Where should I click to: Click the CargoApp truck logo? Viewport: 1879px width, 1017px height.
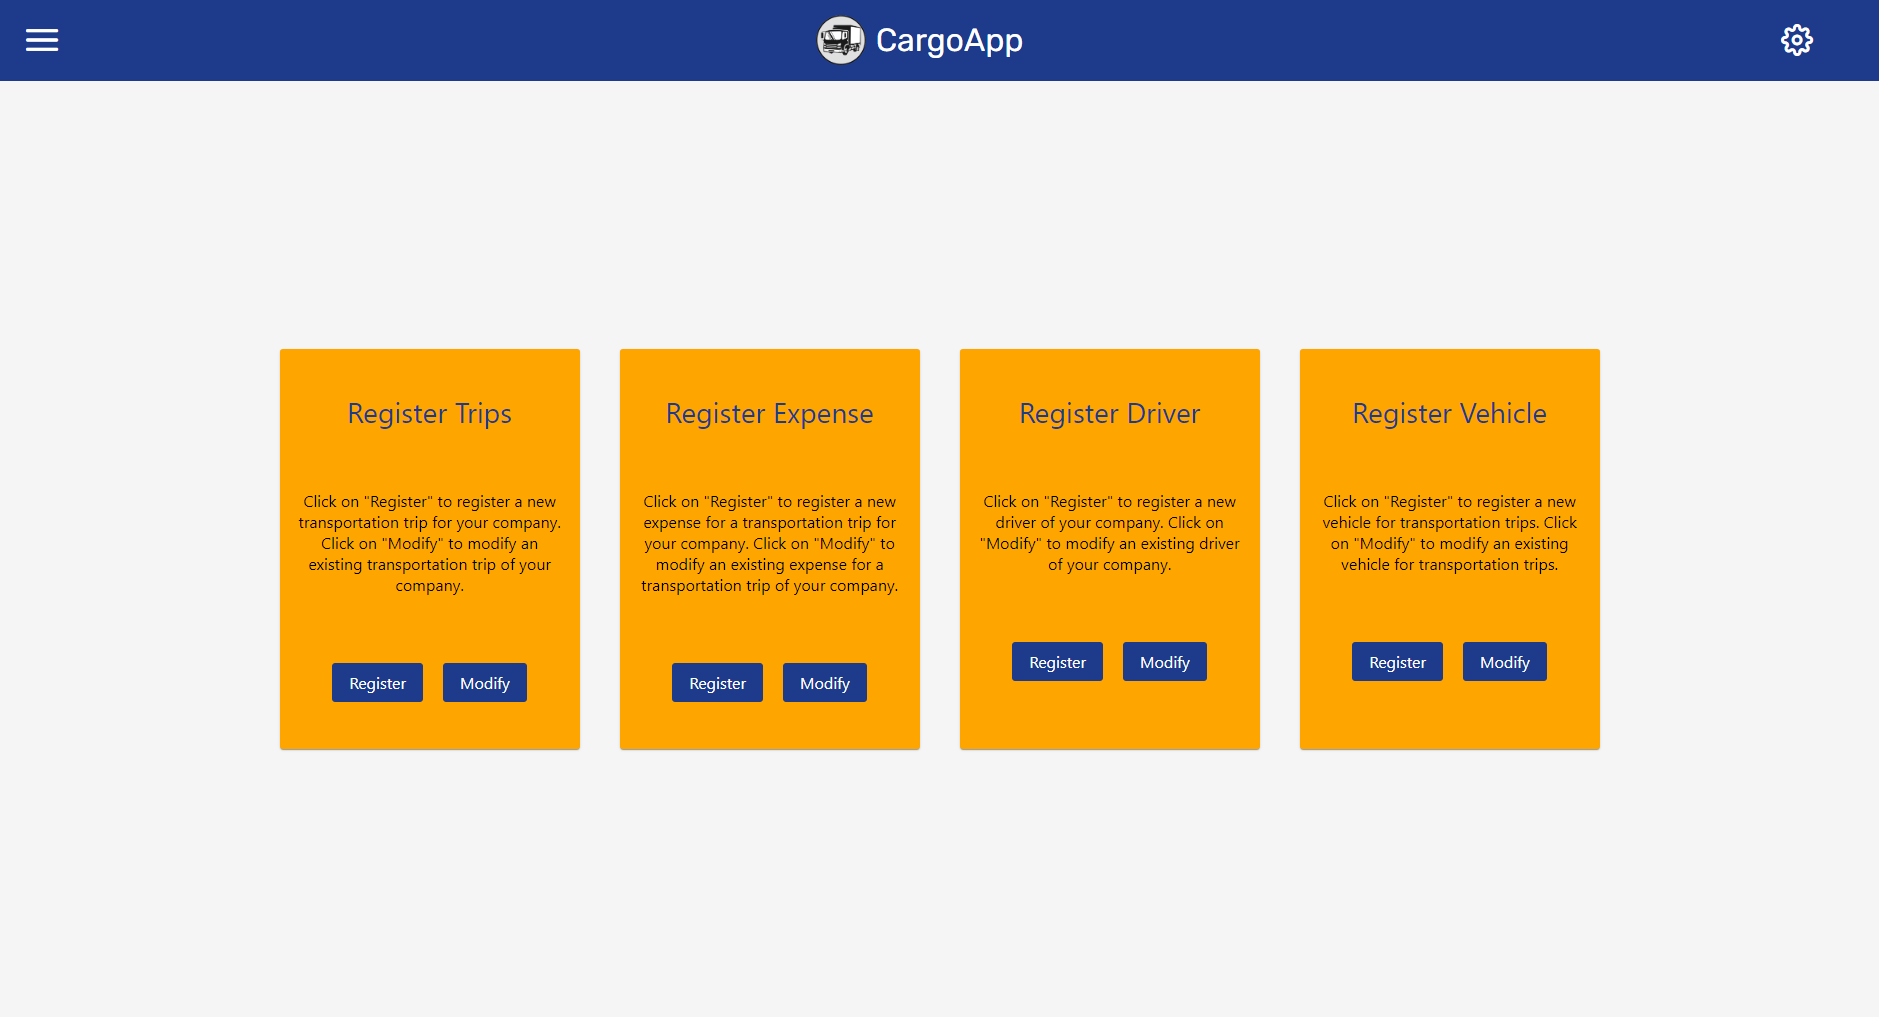(x=840, y=40)
